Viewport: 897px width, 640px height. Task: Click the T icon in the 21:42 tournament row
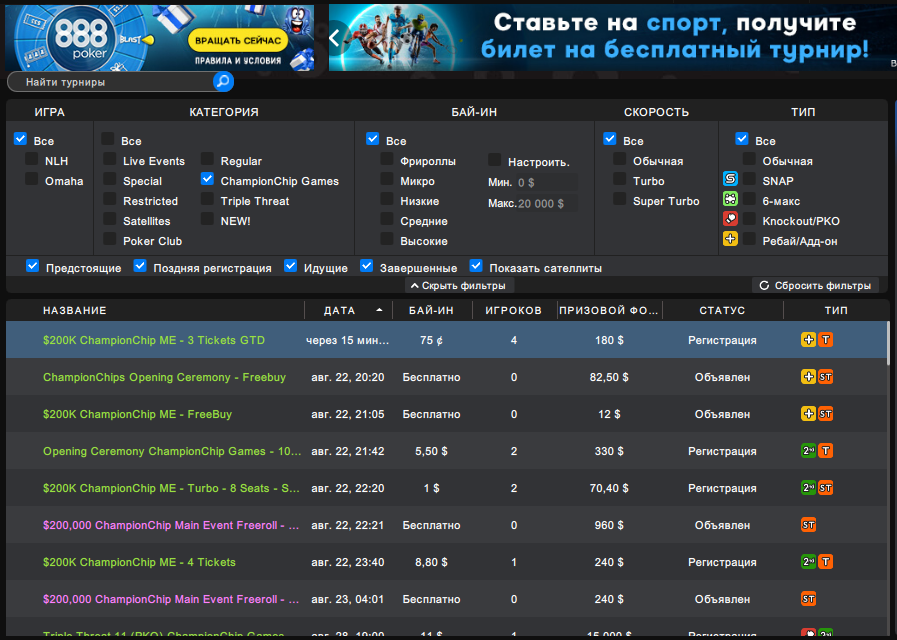[825, 451]
